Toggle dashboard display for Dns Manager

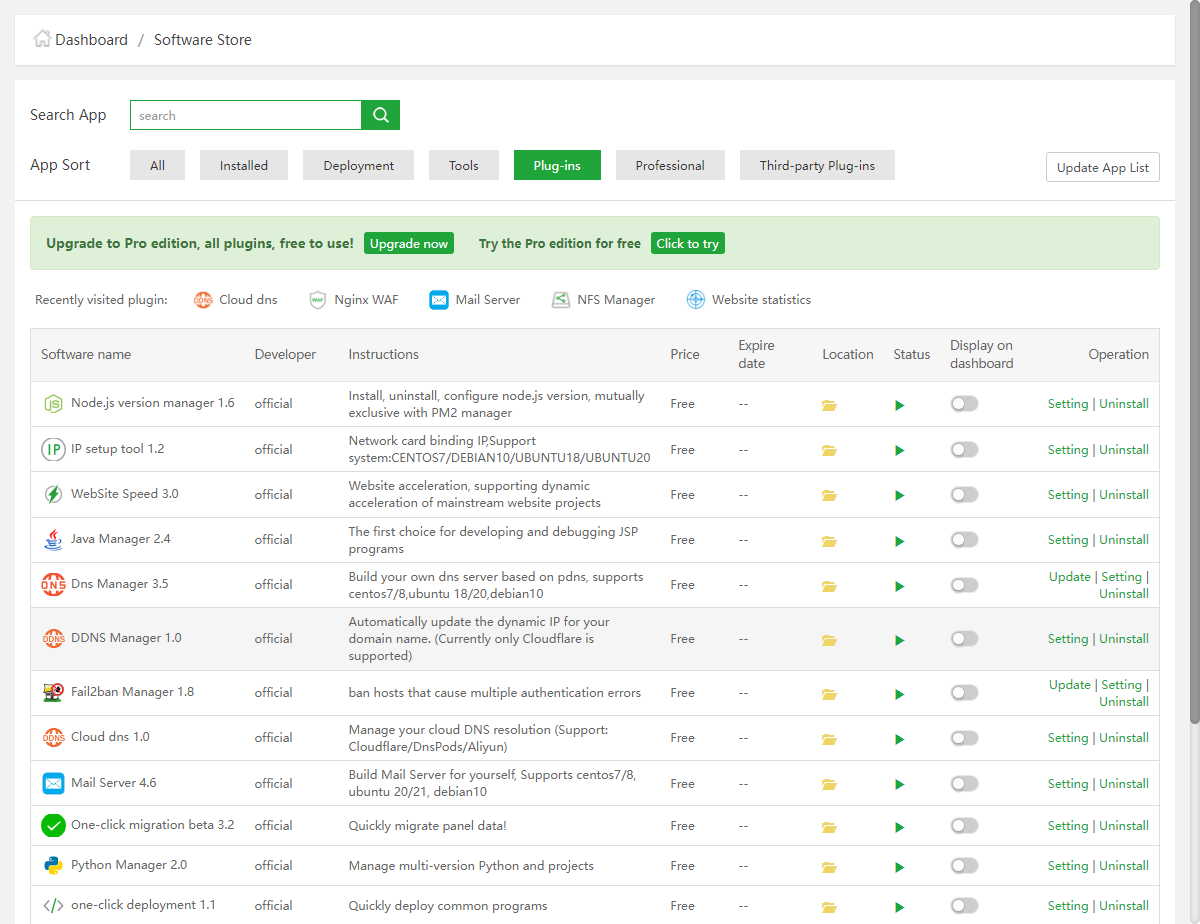[x=964, y=585]
